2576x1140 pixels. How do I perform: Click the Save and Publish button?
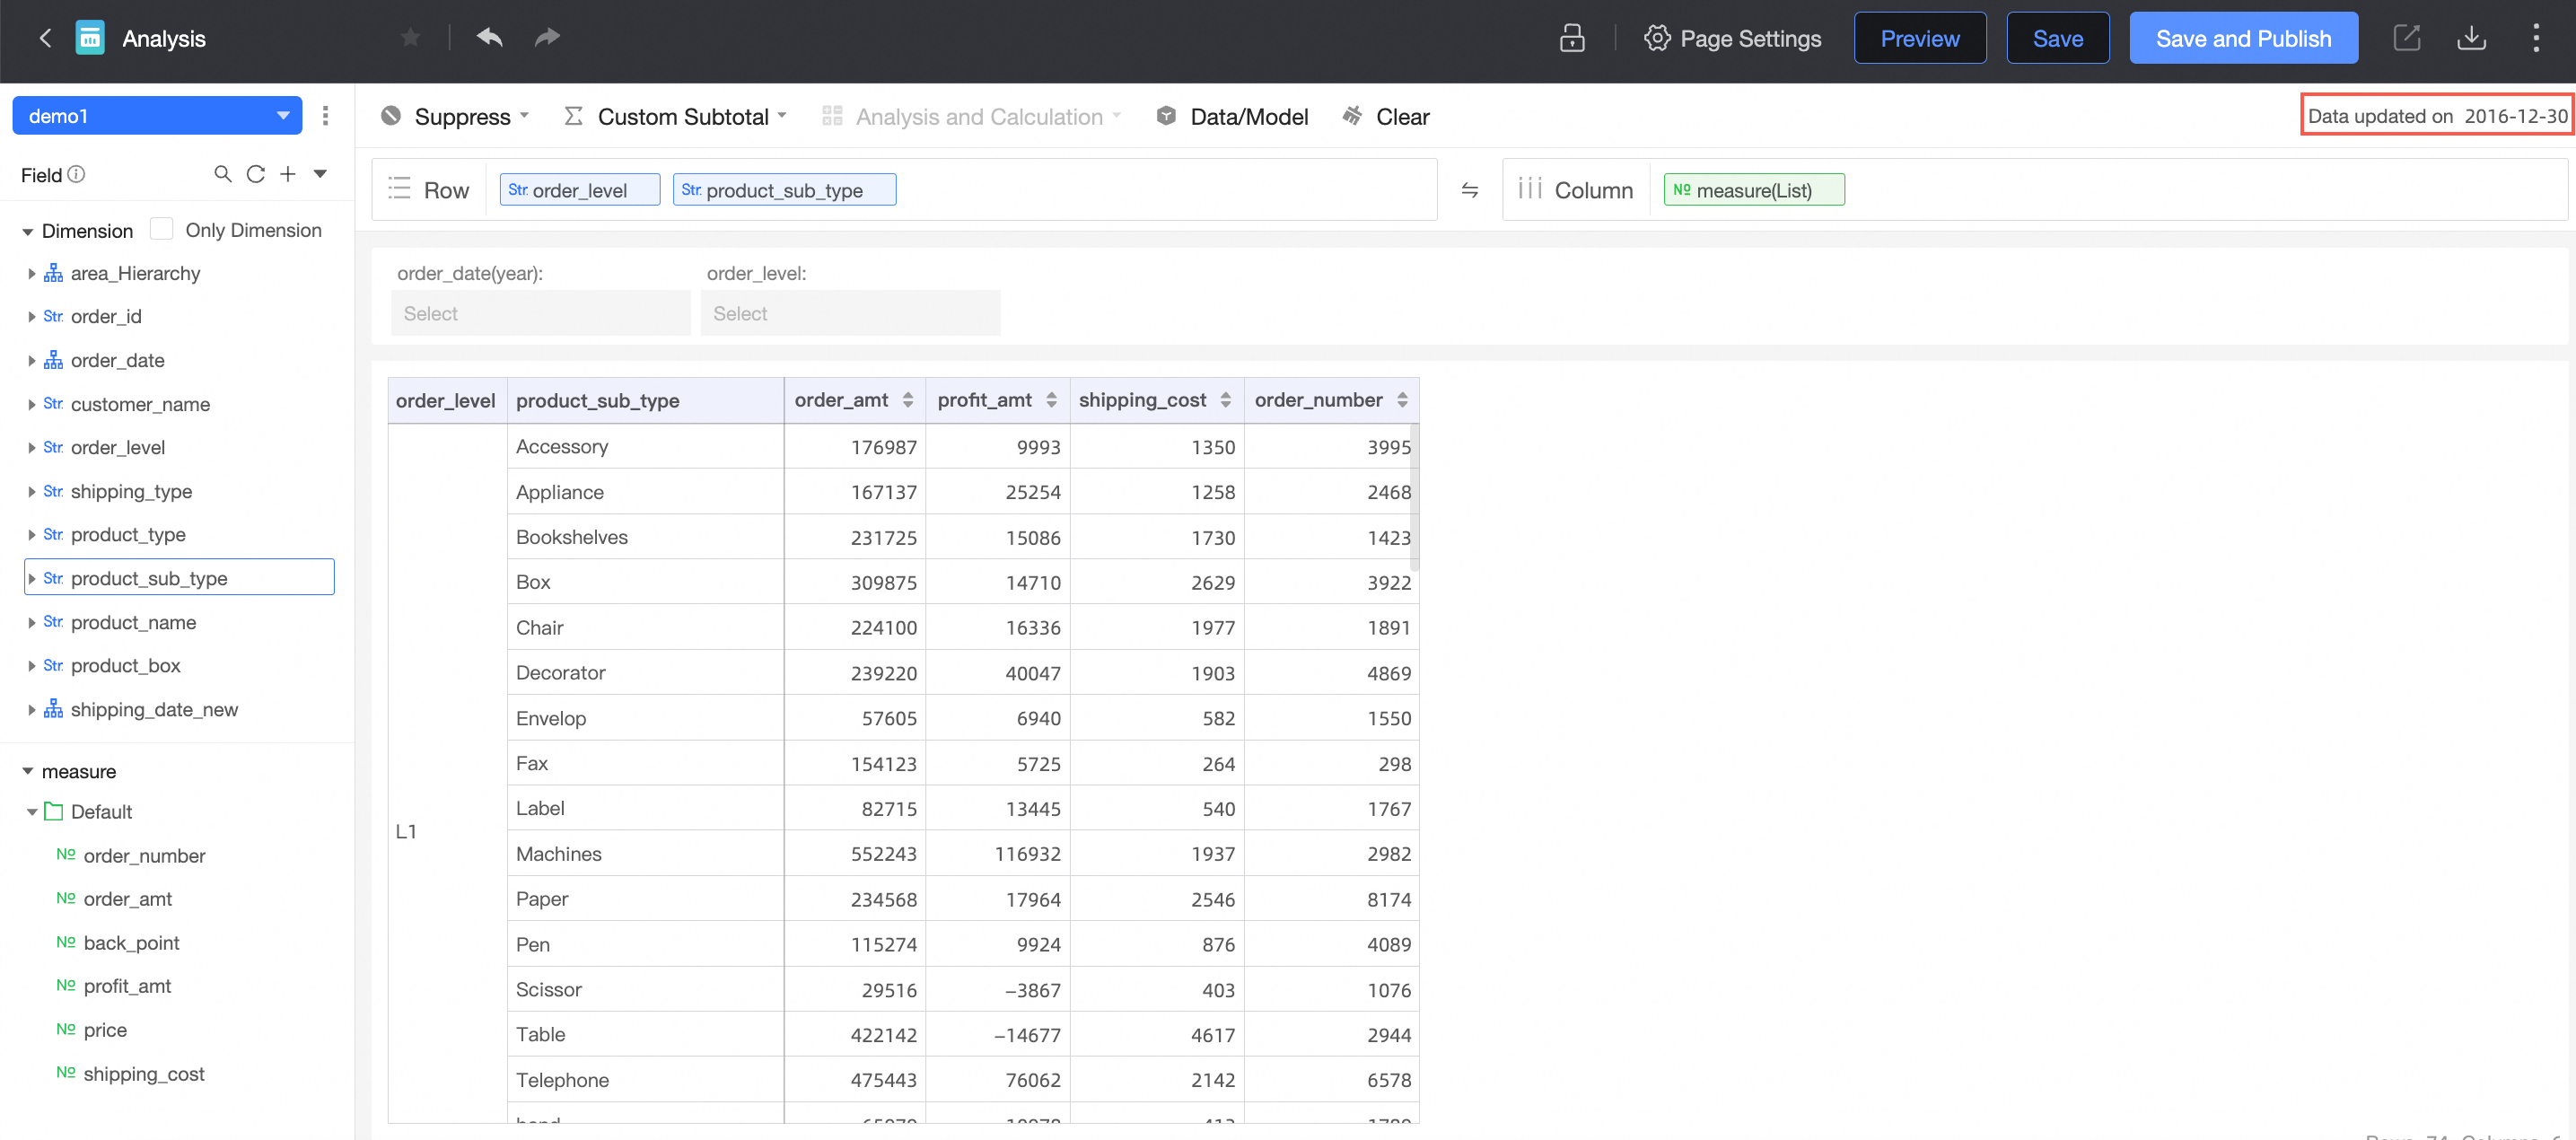pos(2242,38)
